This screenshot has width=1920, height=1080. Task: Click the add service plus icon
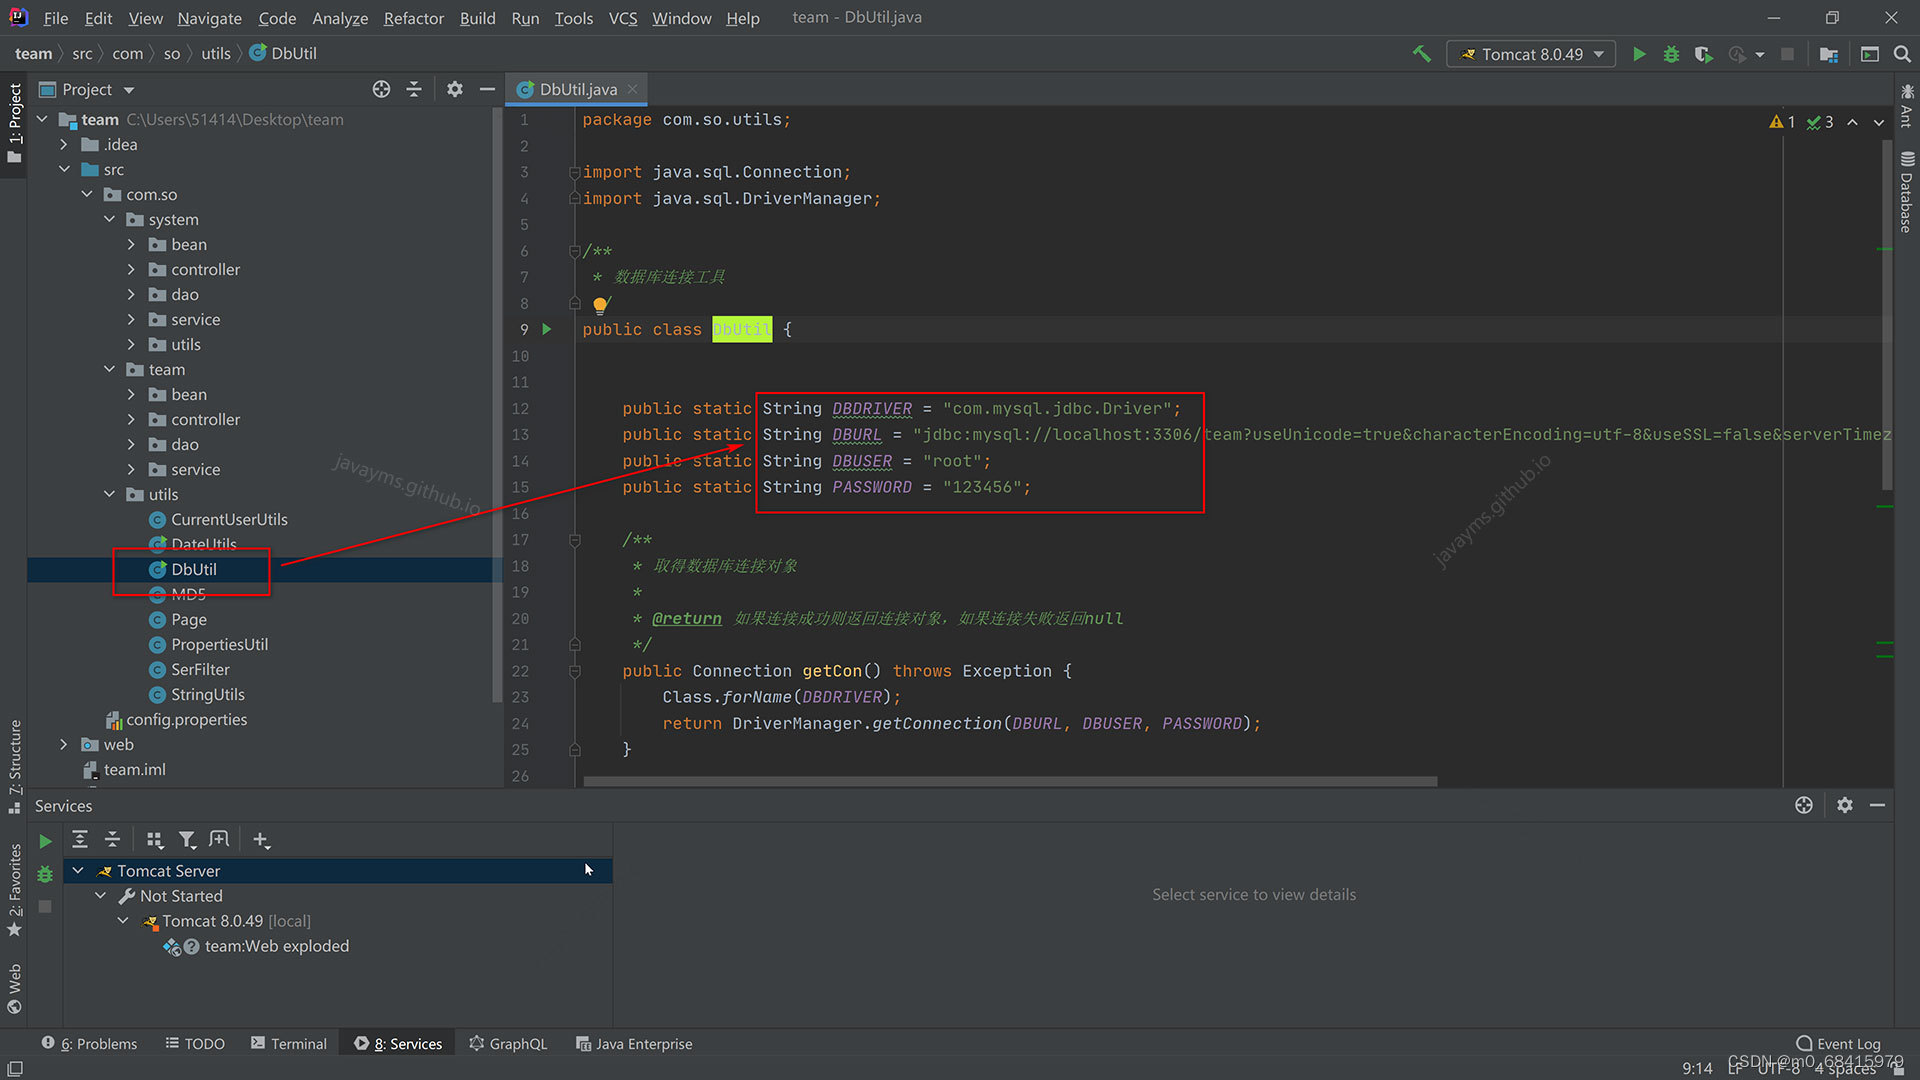[261, 840]
